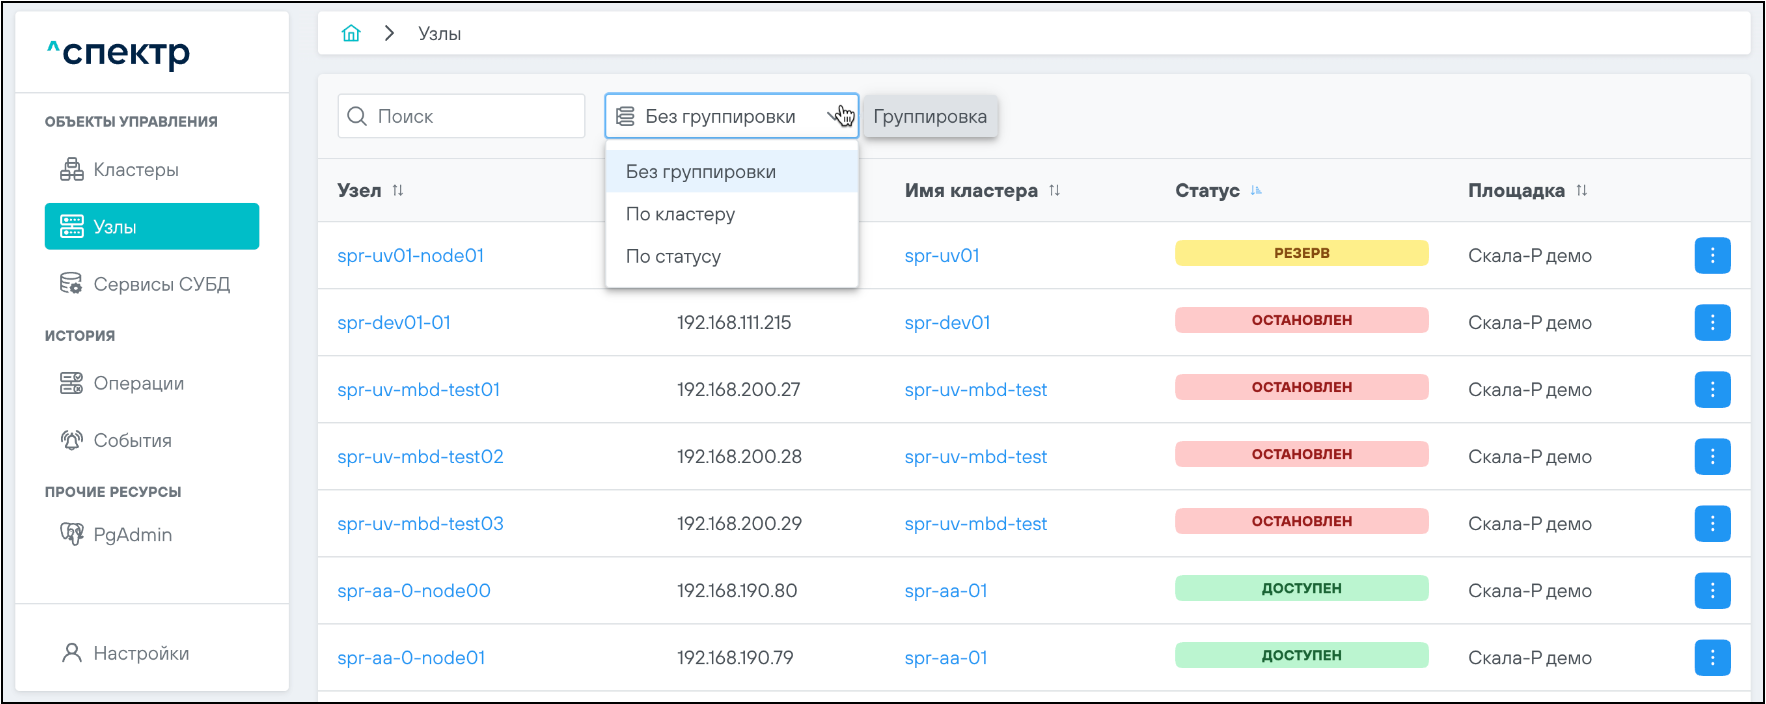Image resolution: width=1766 pixels, height=704 pixels.
Task: Open actions menu for spr-uv01-node01 row
Action: pos(1712,255)
